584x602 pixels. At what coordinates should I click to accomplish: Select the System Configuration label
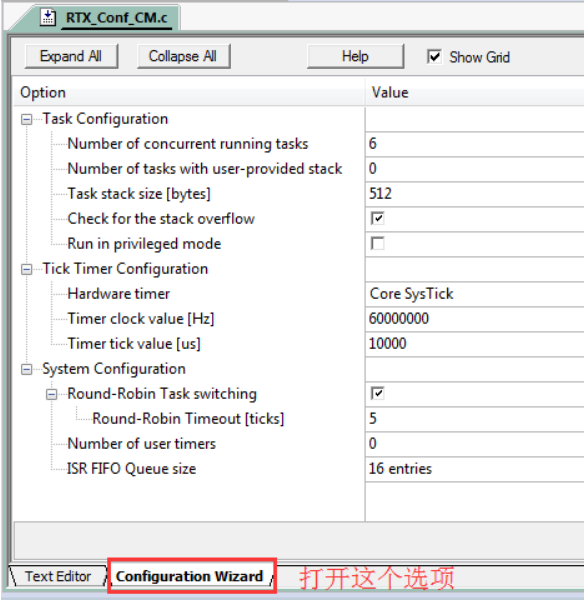114,369
